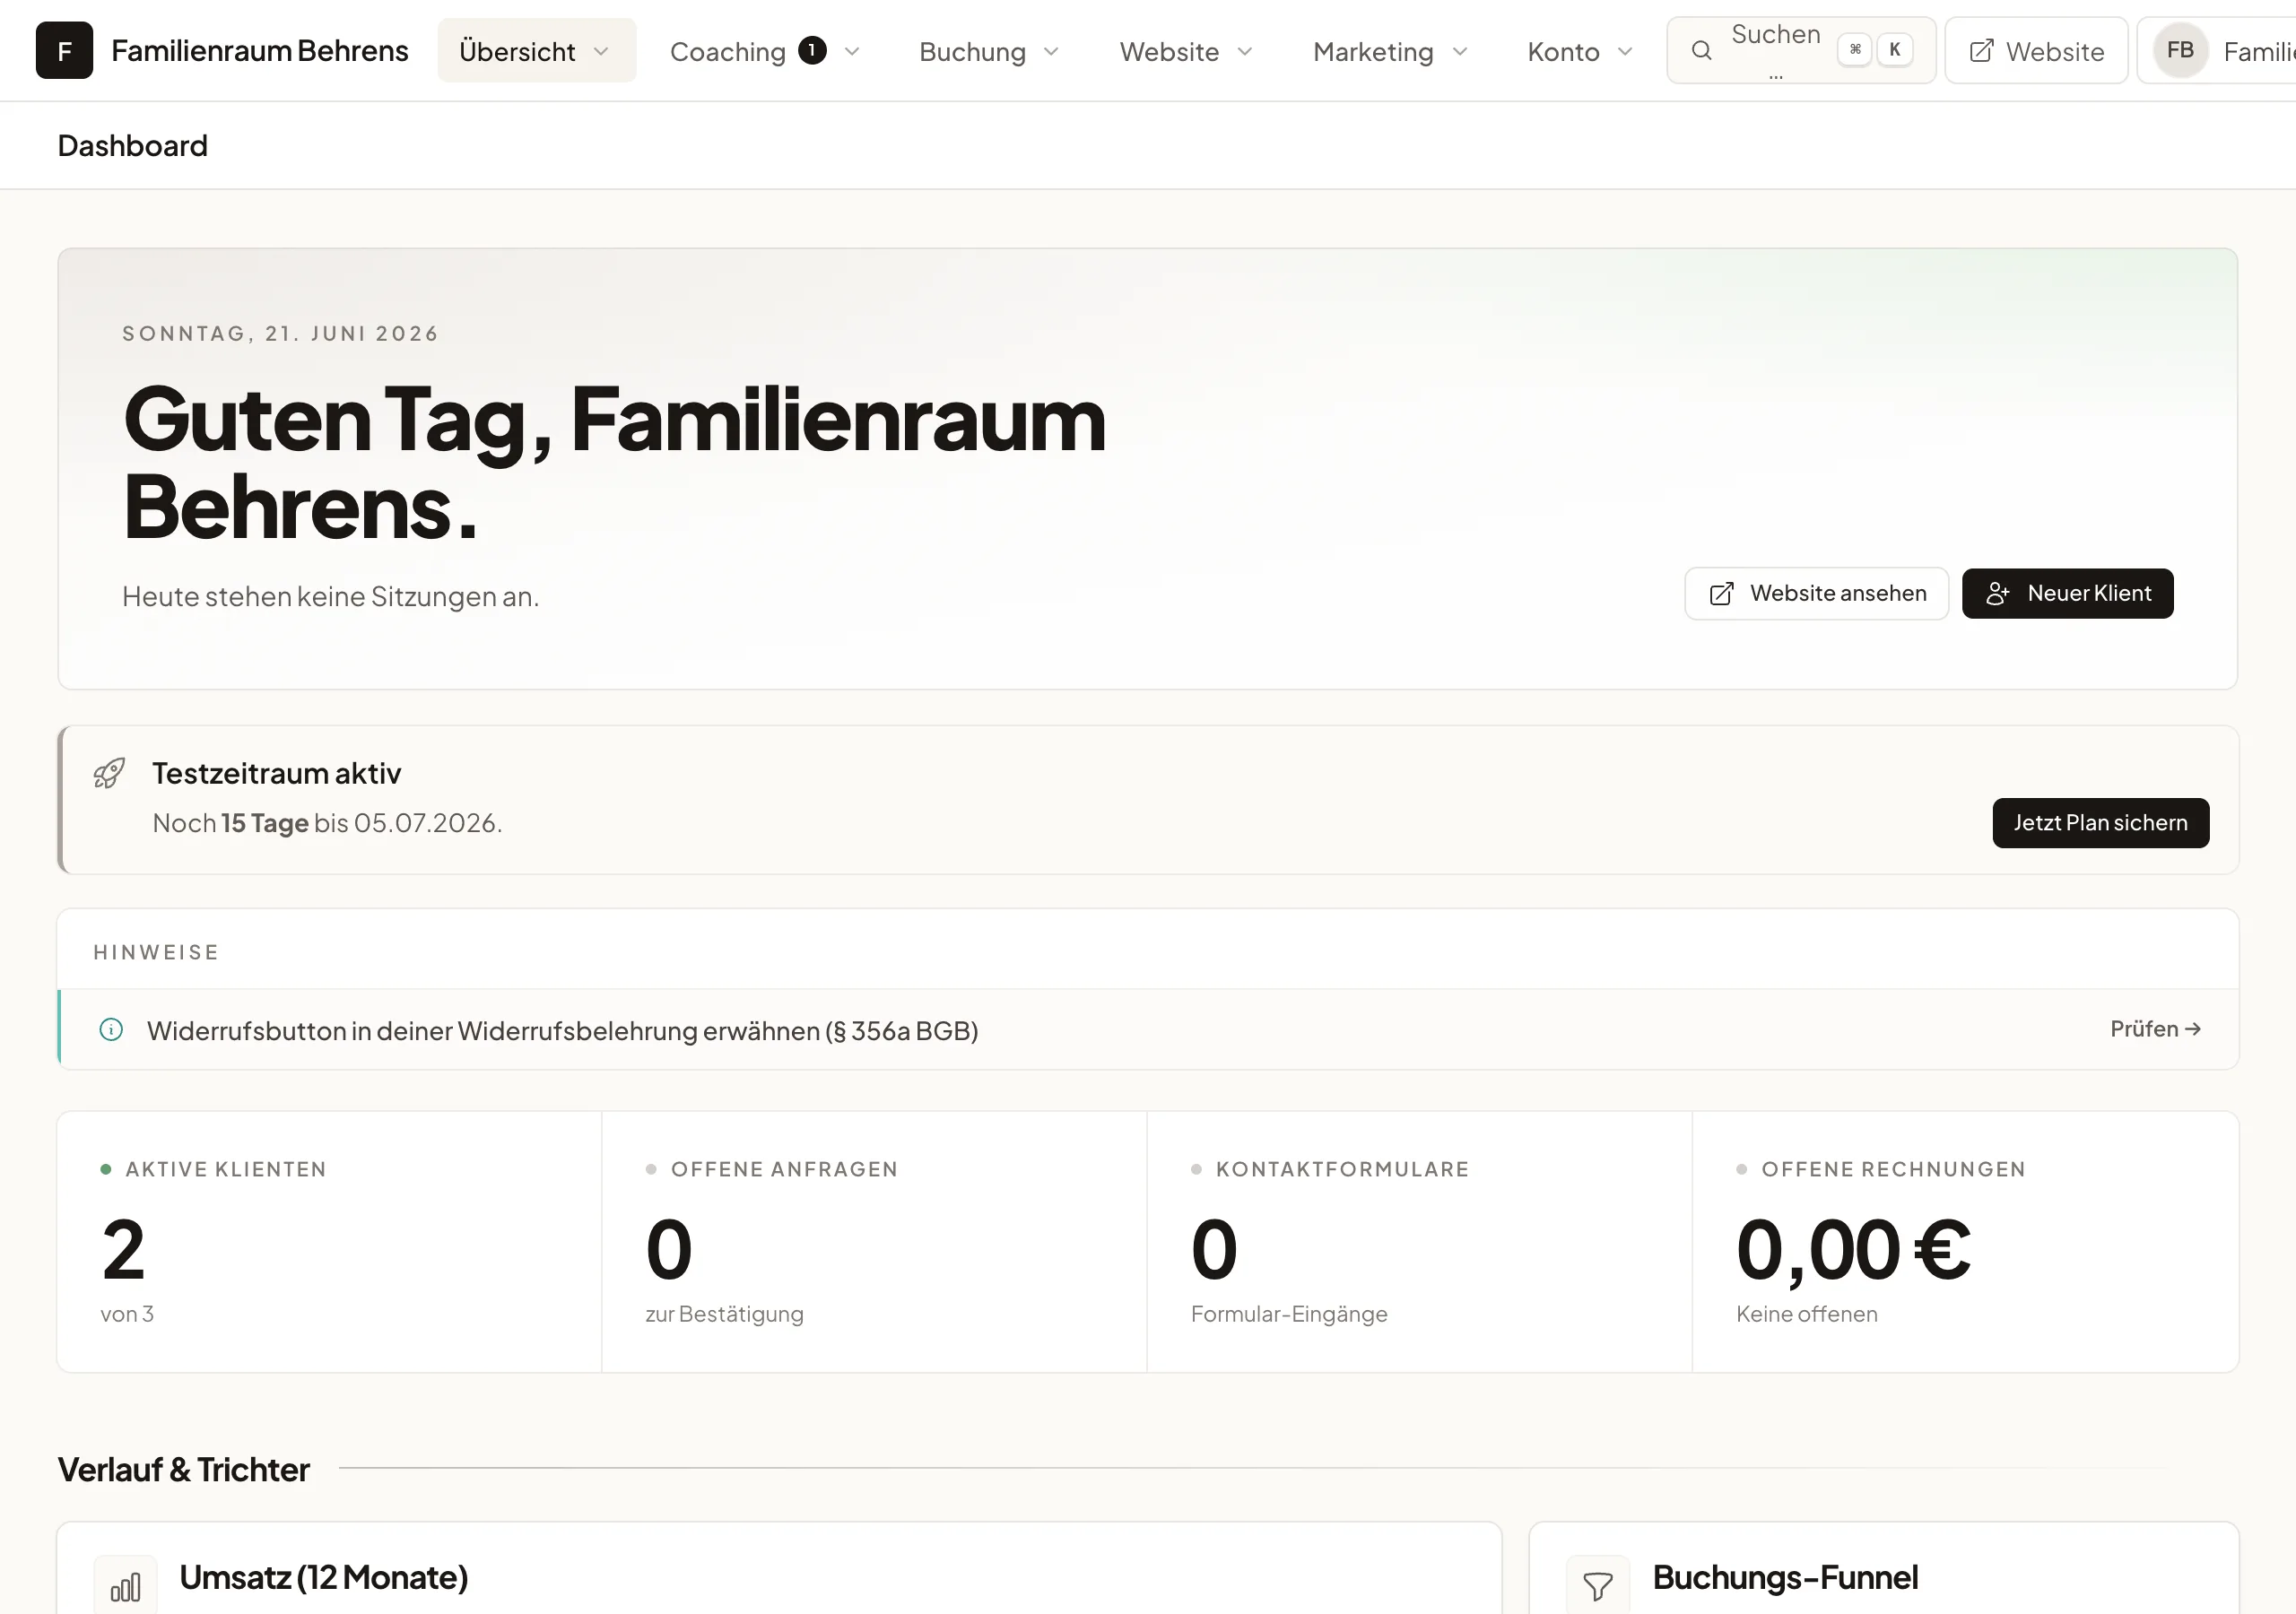Viewport: 2296px width, 1614px height.
Task: Click the Dashboard page title
Action: pyautogui.click(x=133, y=146)
